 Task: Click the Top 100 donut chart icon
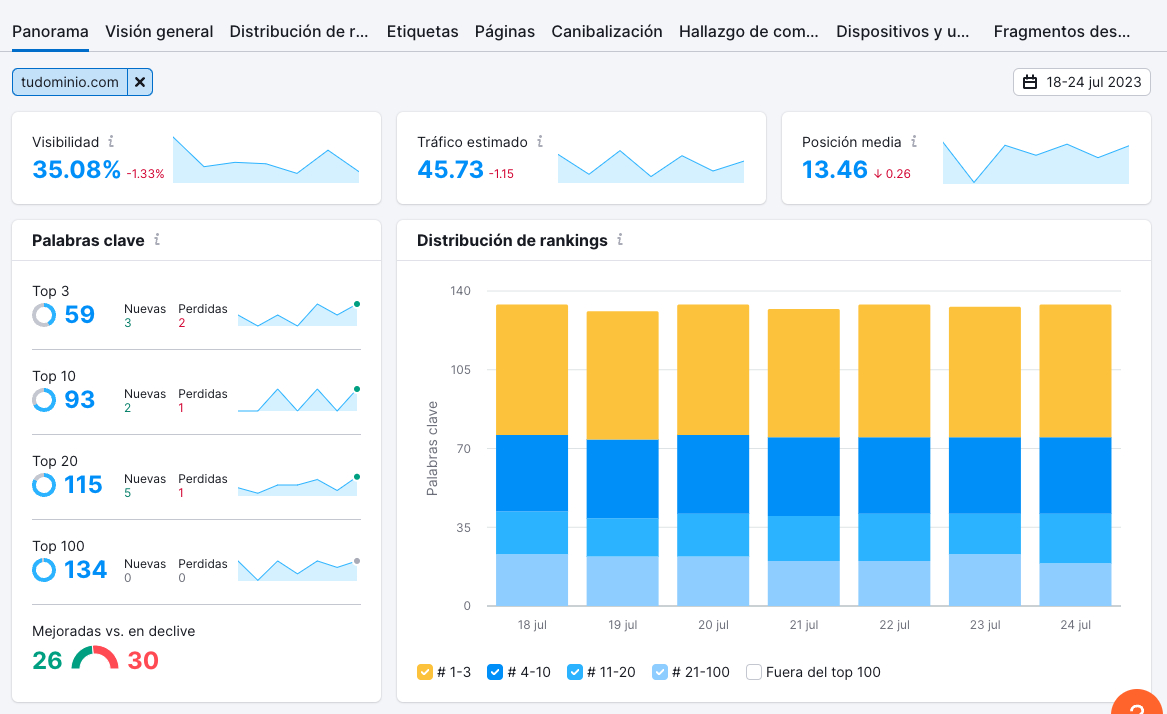click(x=44, y=570)
